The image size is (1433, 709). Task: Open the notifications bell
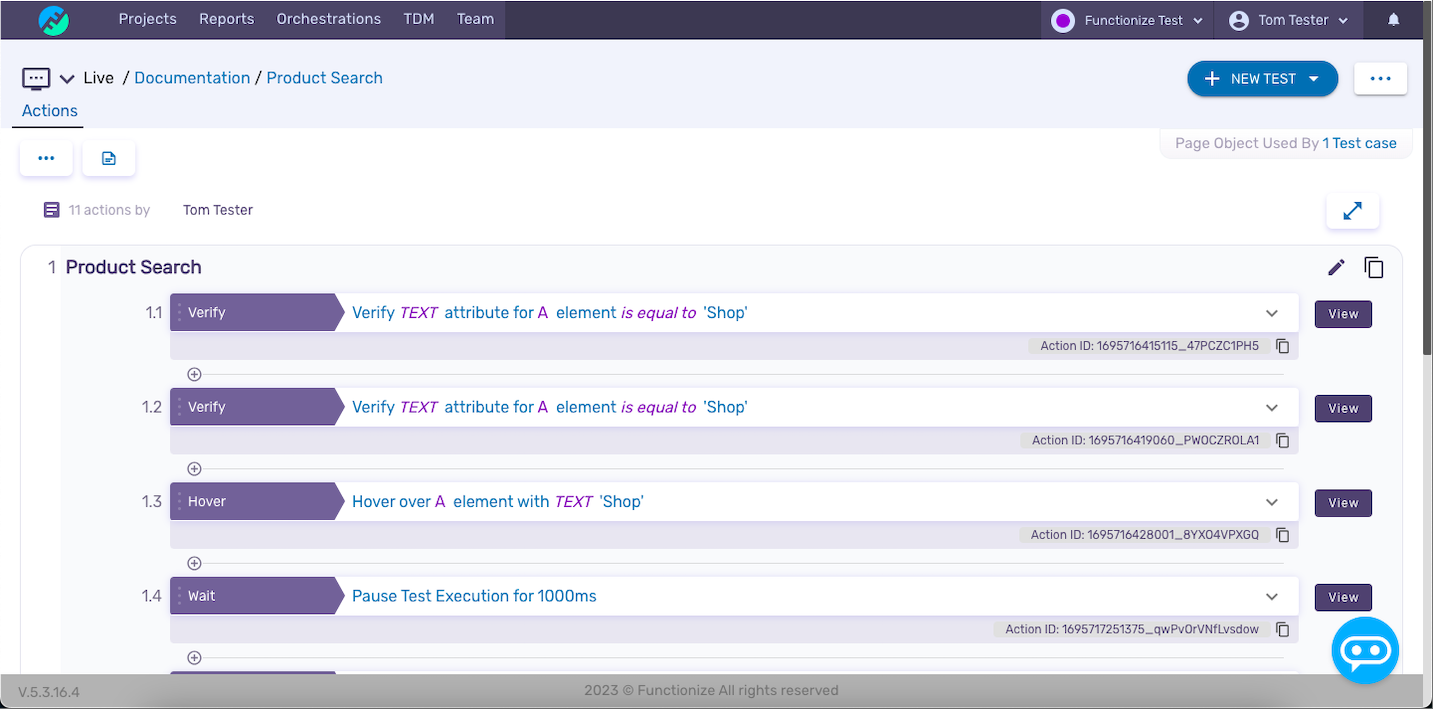click(x=1394, y=20)
